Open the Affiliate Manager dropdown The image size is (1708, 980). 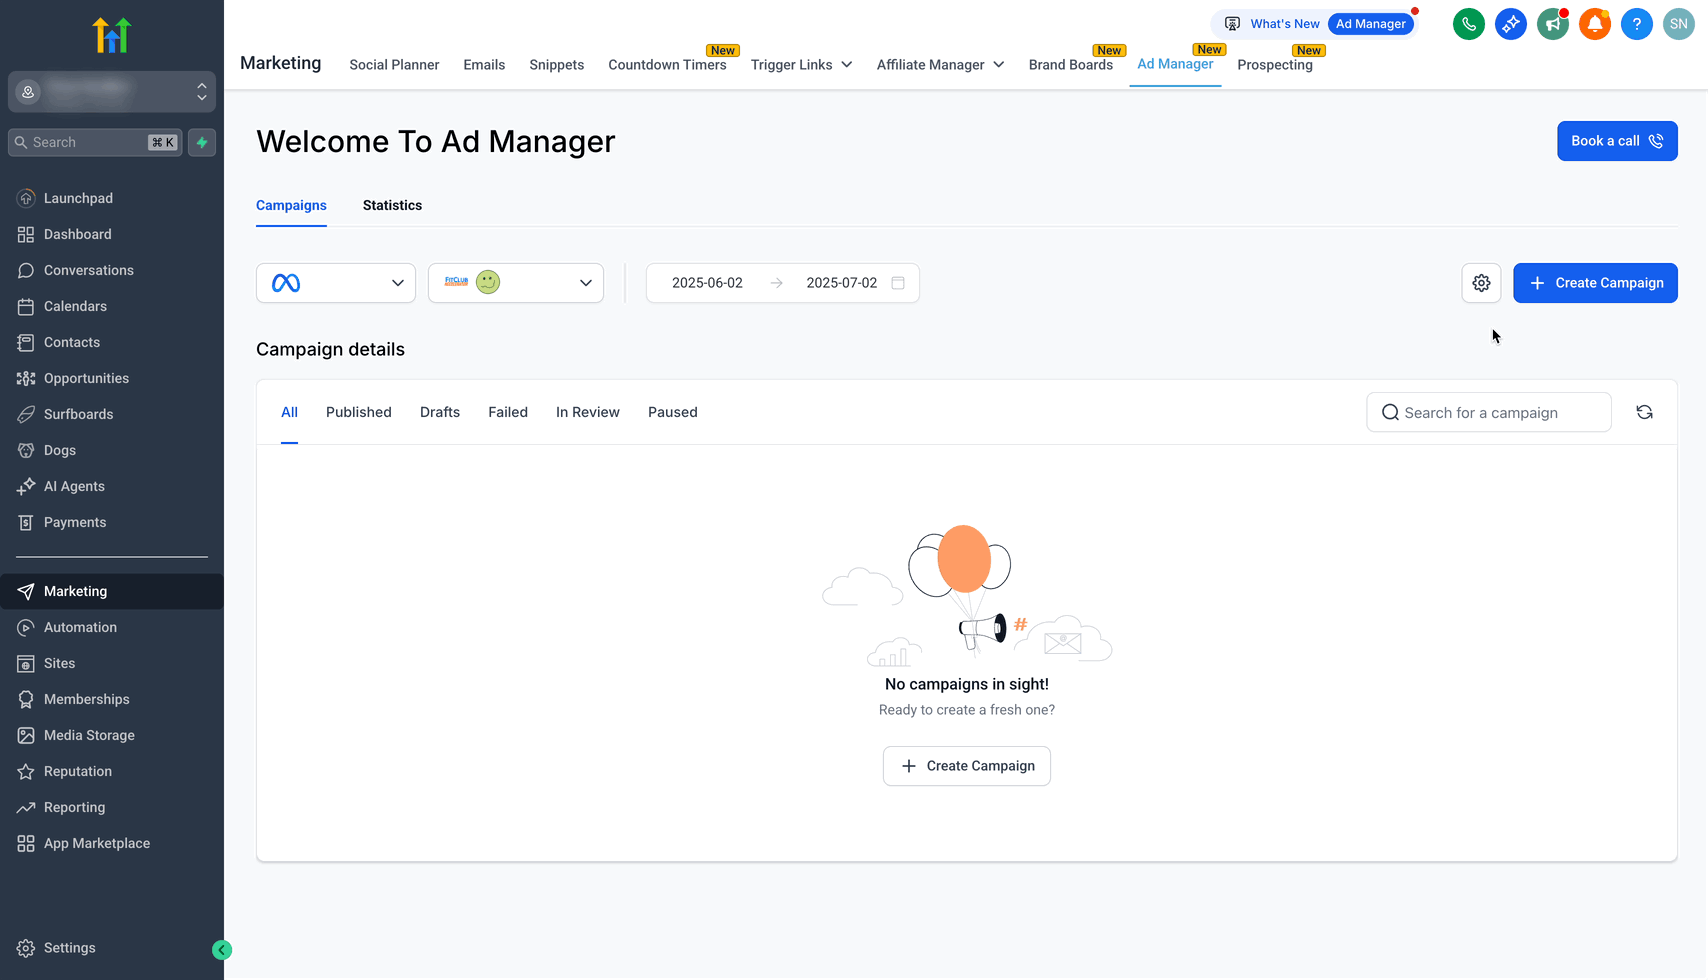point(940,65)
